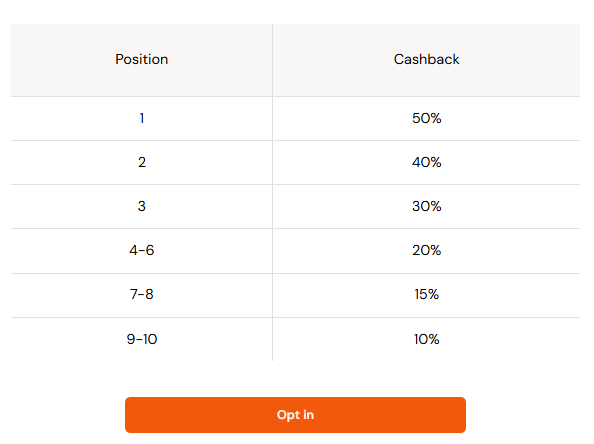Click the 40% cashback value
The image size is (594, 444).
(x=426, y=163)
